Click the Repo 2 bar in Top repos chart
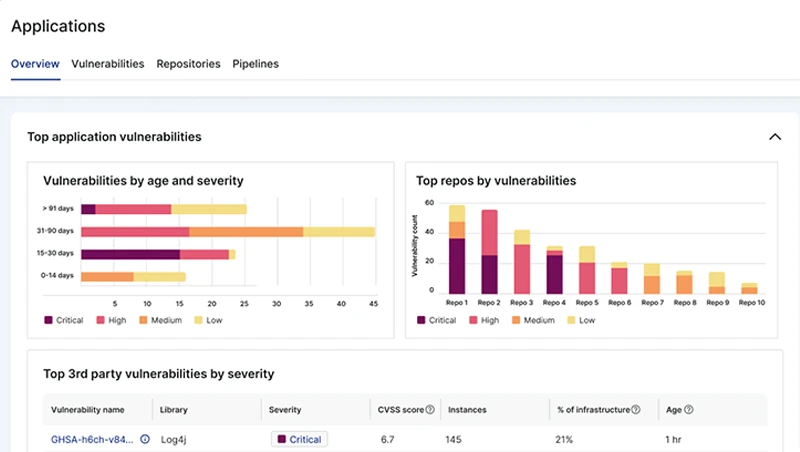This screenshot has height=452, width=800. coord(490,250)
